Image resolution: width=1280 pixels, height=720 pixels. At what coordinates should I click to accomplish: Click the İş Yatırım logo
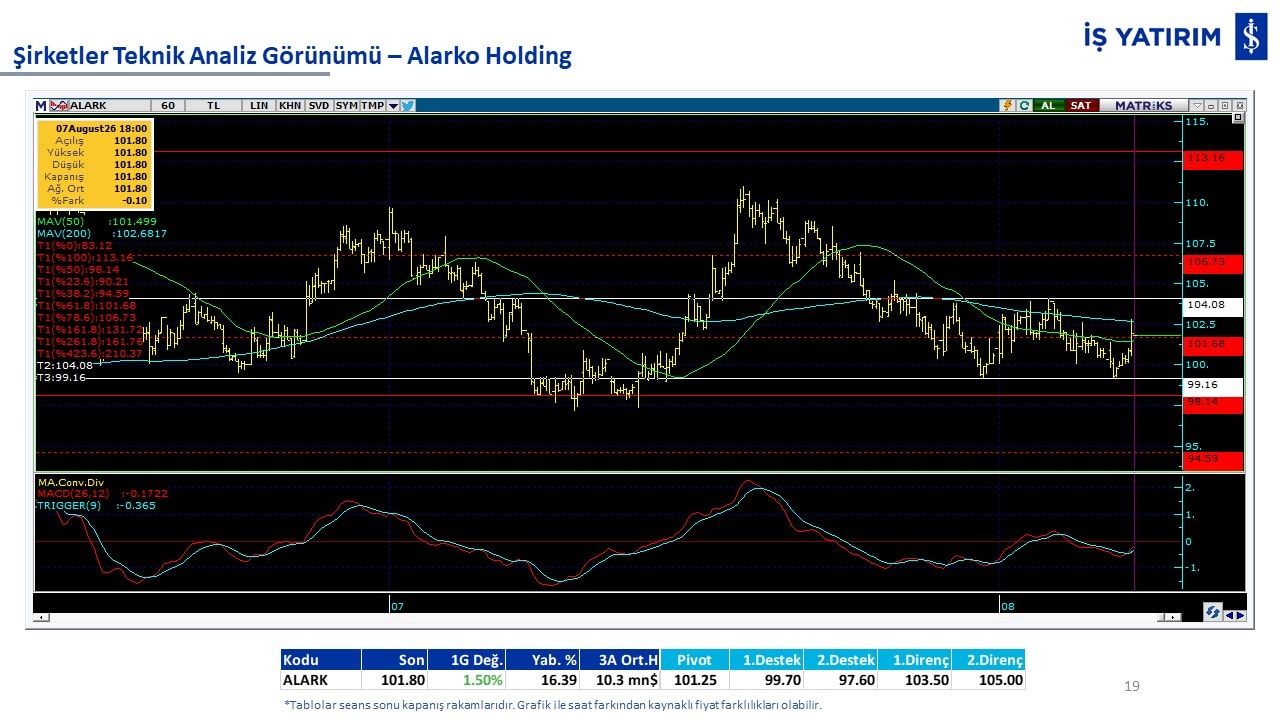tap(1177, 38)
